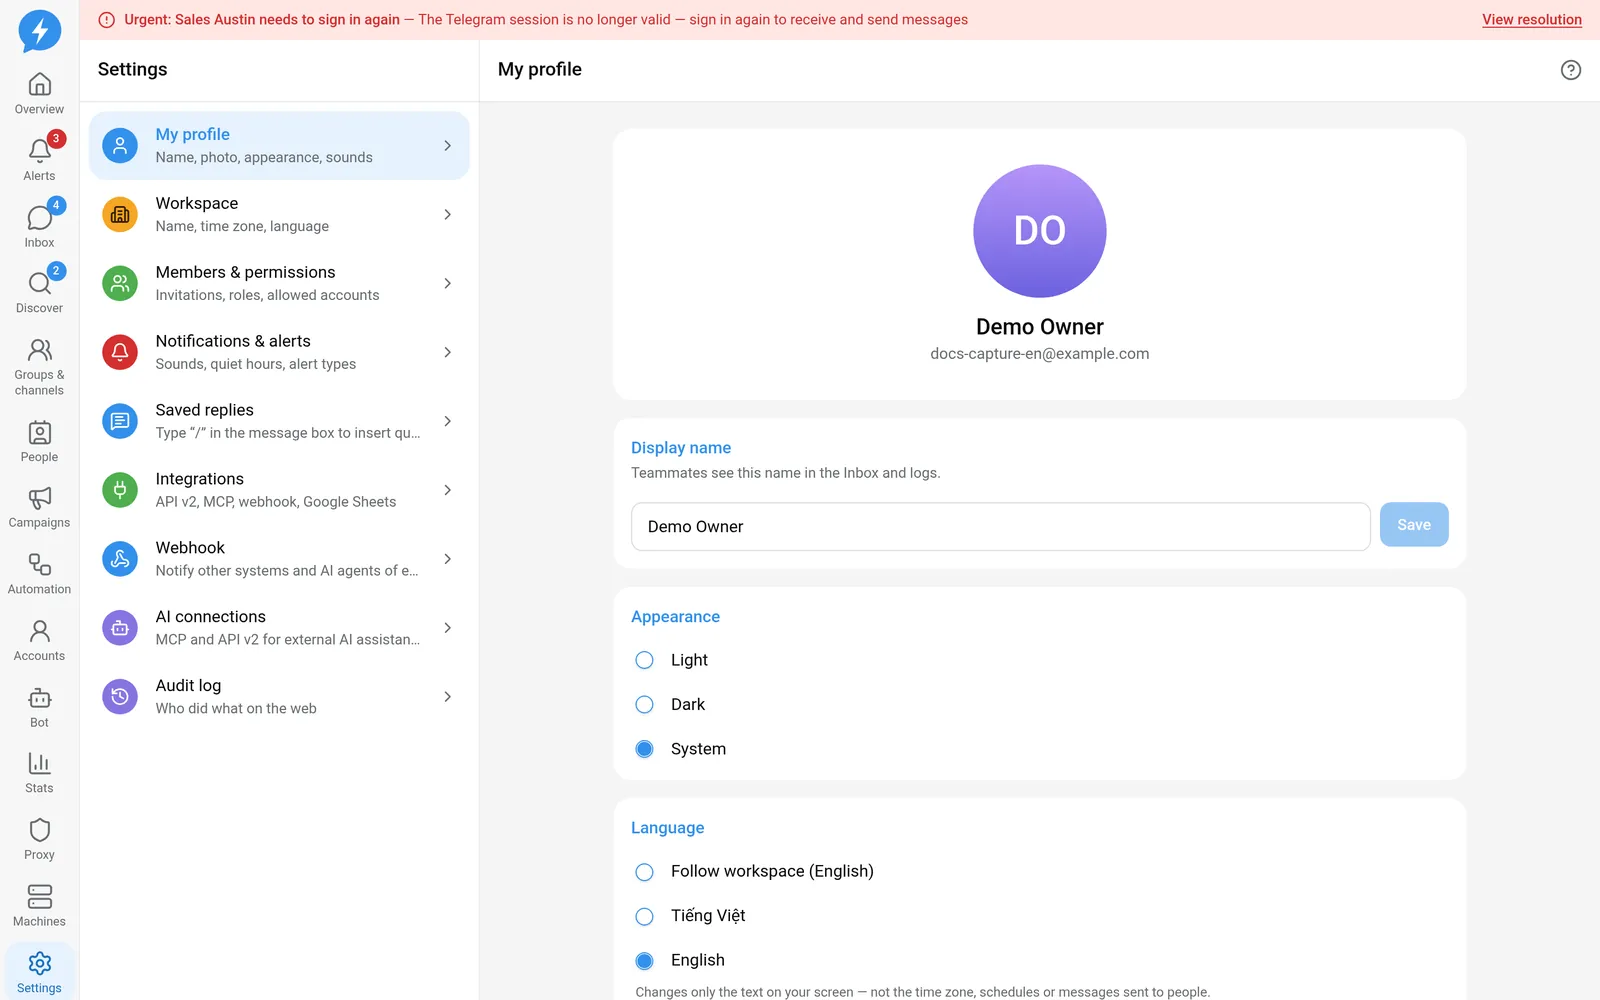Open the Proxy shield icon
The image size is (1600, 1000).
pyautogui.click(x=39, y=830)
